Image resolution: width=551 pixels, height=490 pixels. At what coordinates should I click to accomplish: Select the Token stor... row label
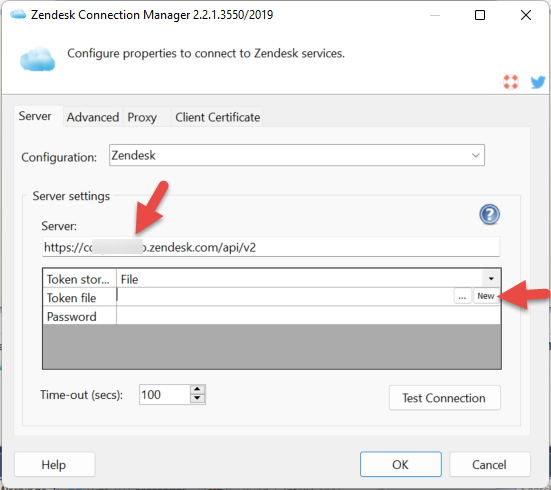point(80,279)
